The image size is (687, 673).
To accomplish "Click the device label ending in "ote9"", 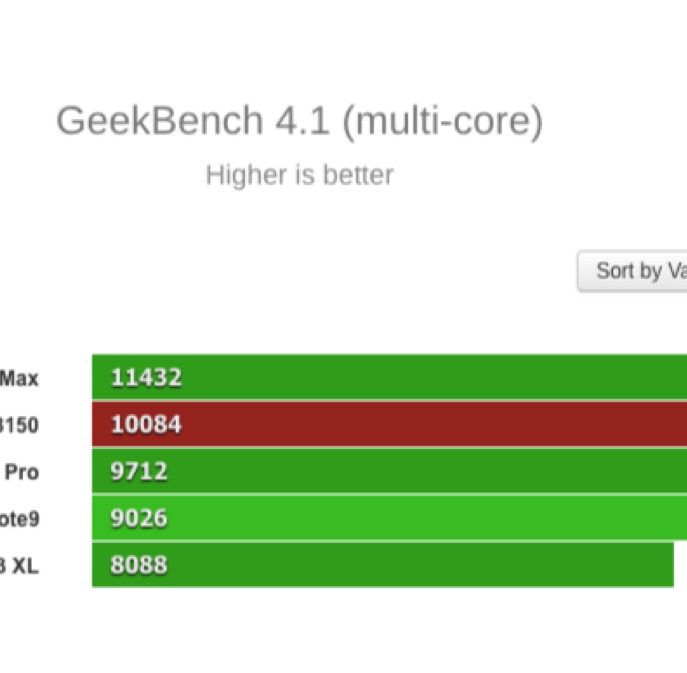I will (x=19, y=519).
